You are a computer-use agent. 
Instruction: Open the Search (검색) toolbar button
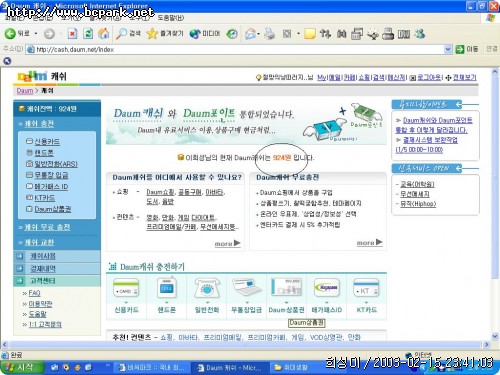(x=128, y=33)
